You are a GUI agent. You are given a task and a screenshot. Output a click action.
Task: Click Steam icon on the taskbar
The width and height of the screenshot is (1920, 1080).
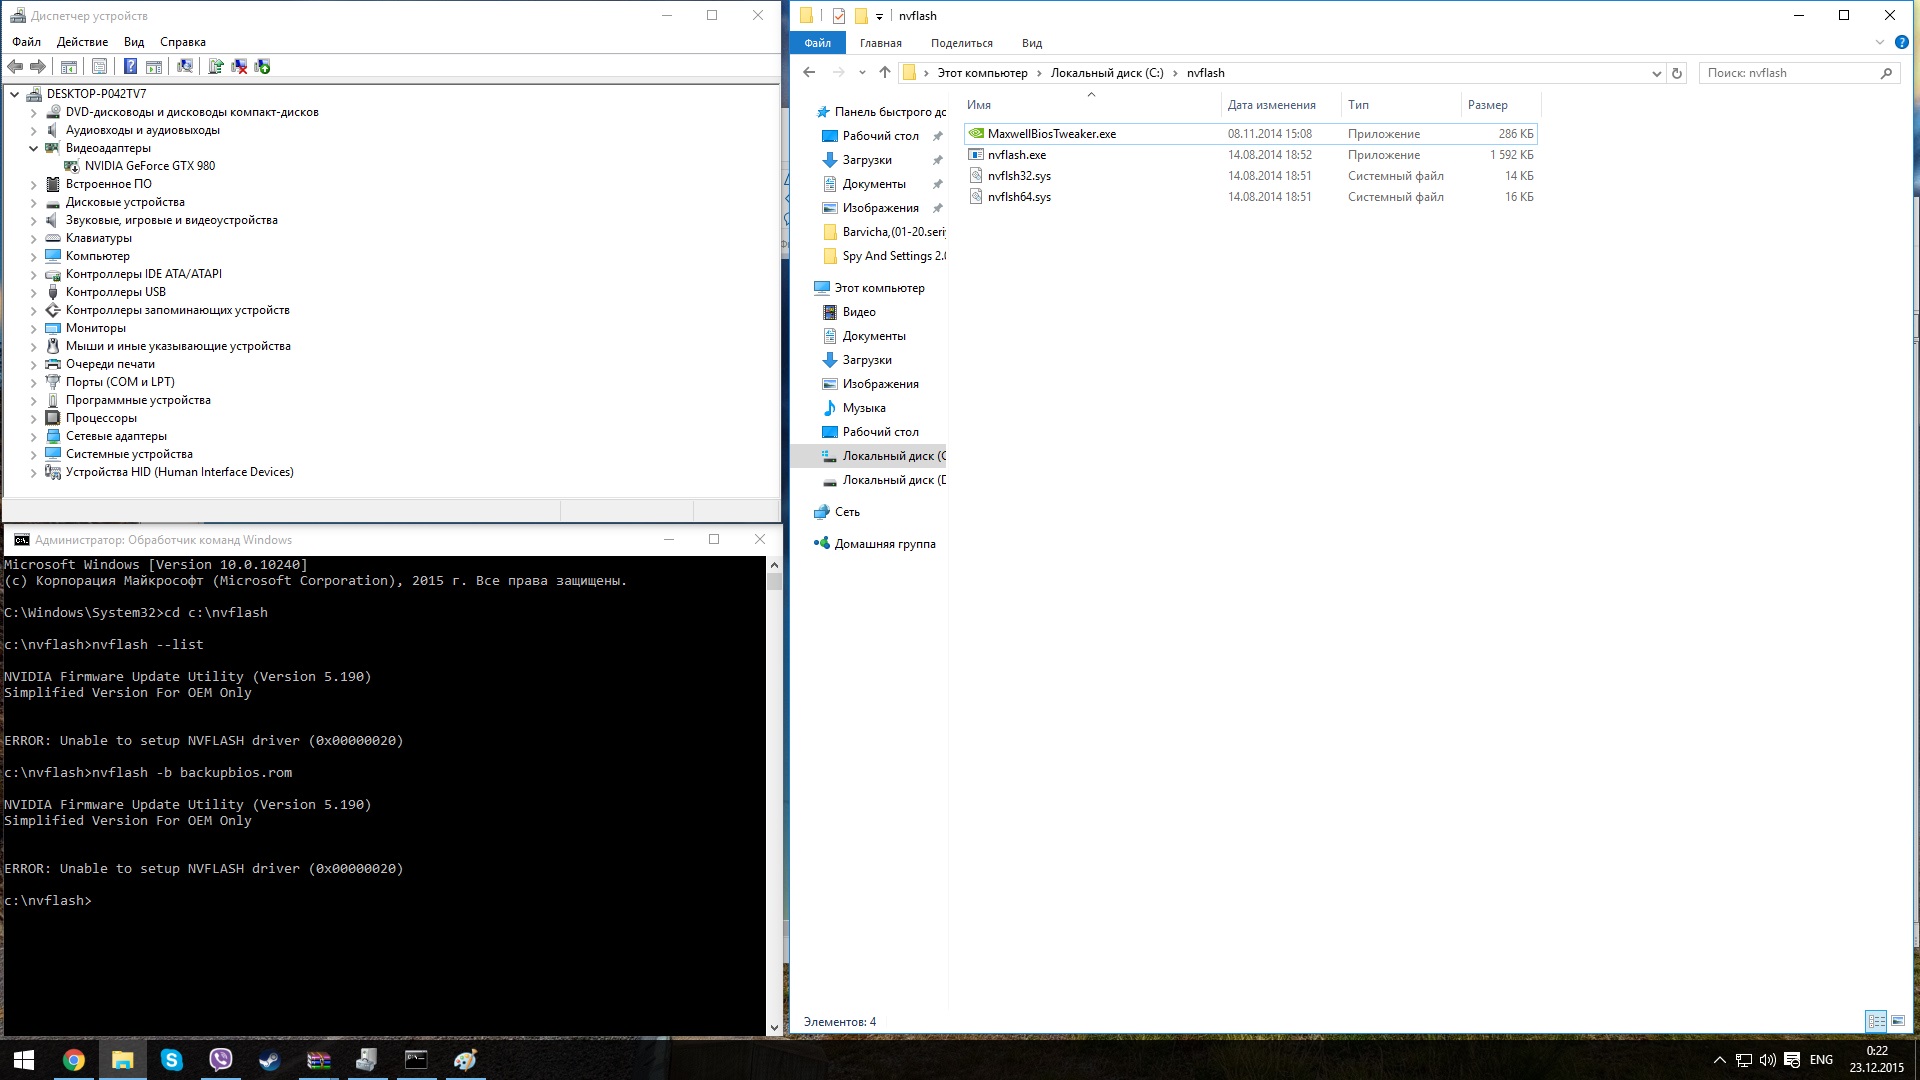coord(269,1060)
